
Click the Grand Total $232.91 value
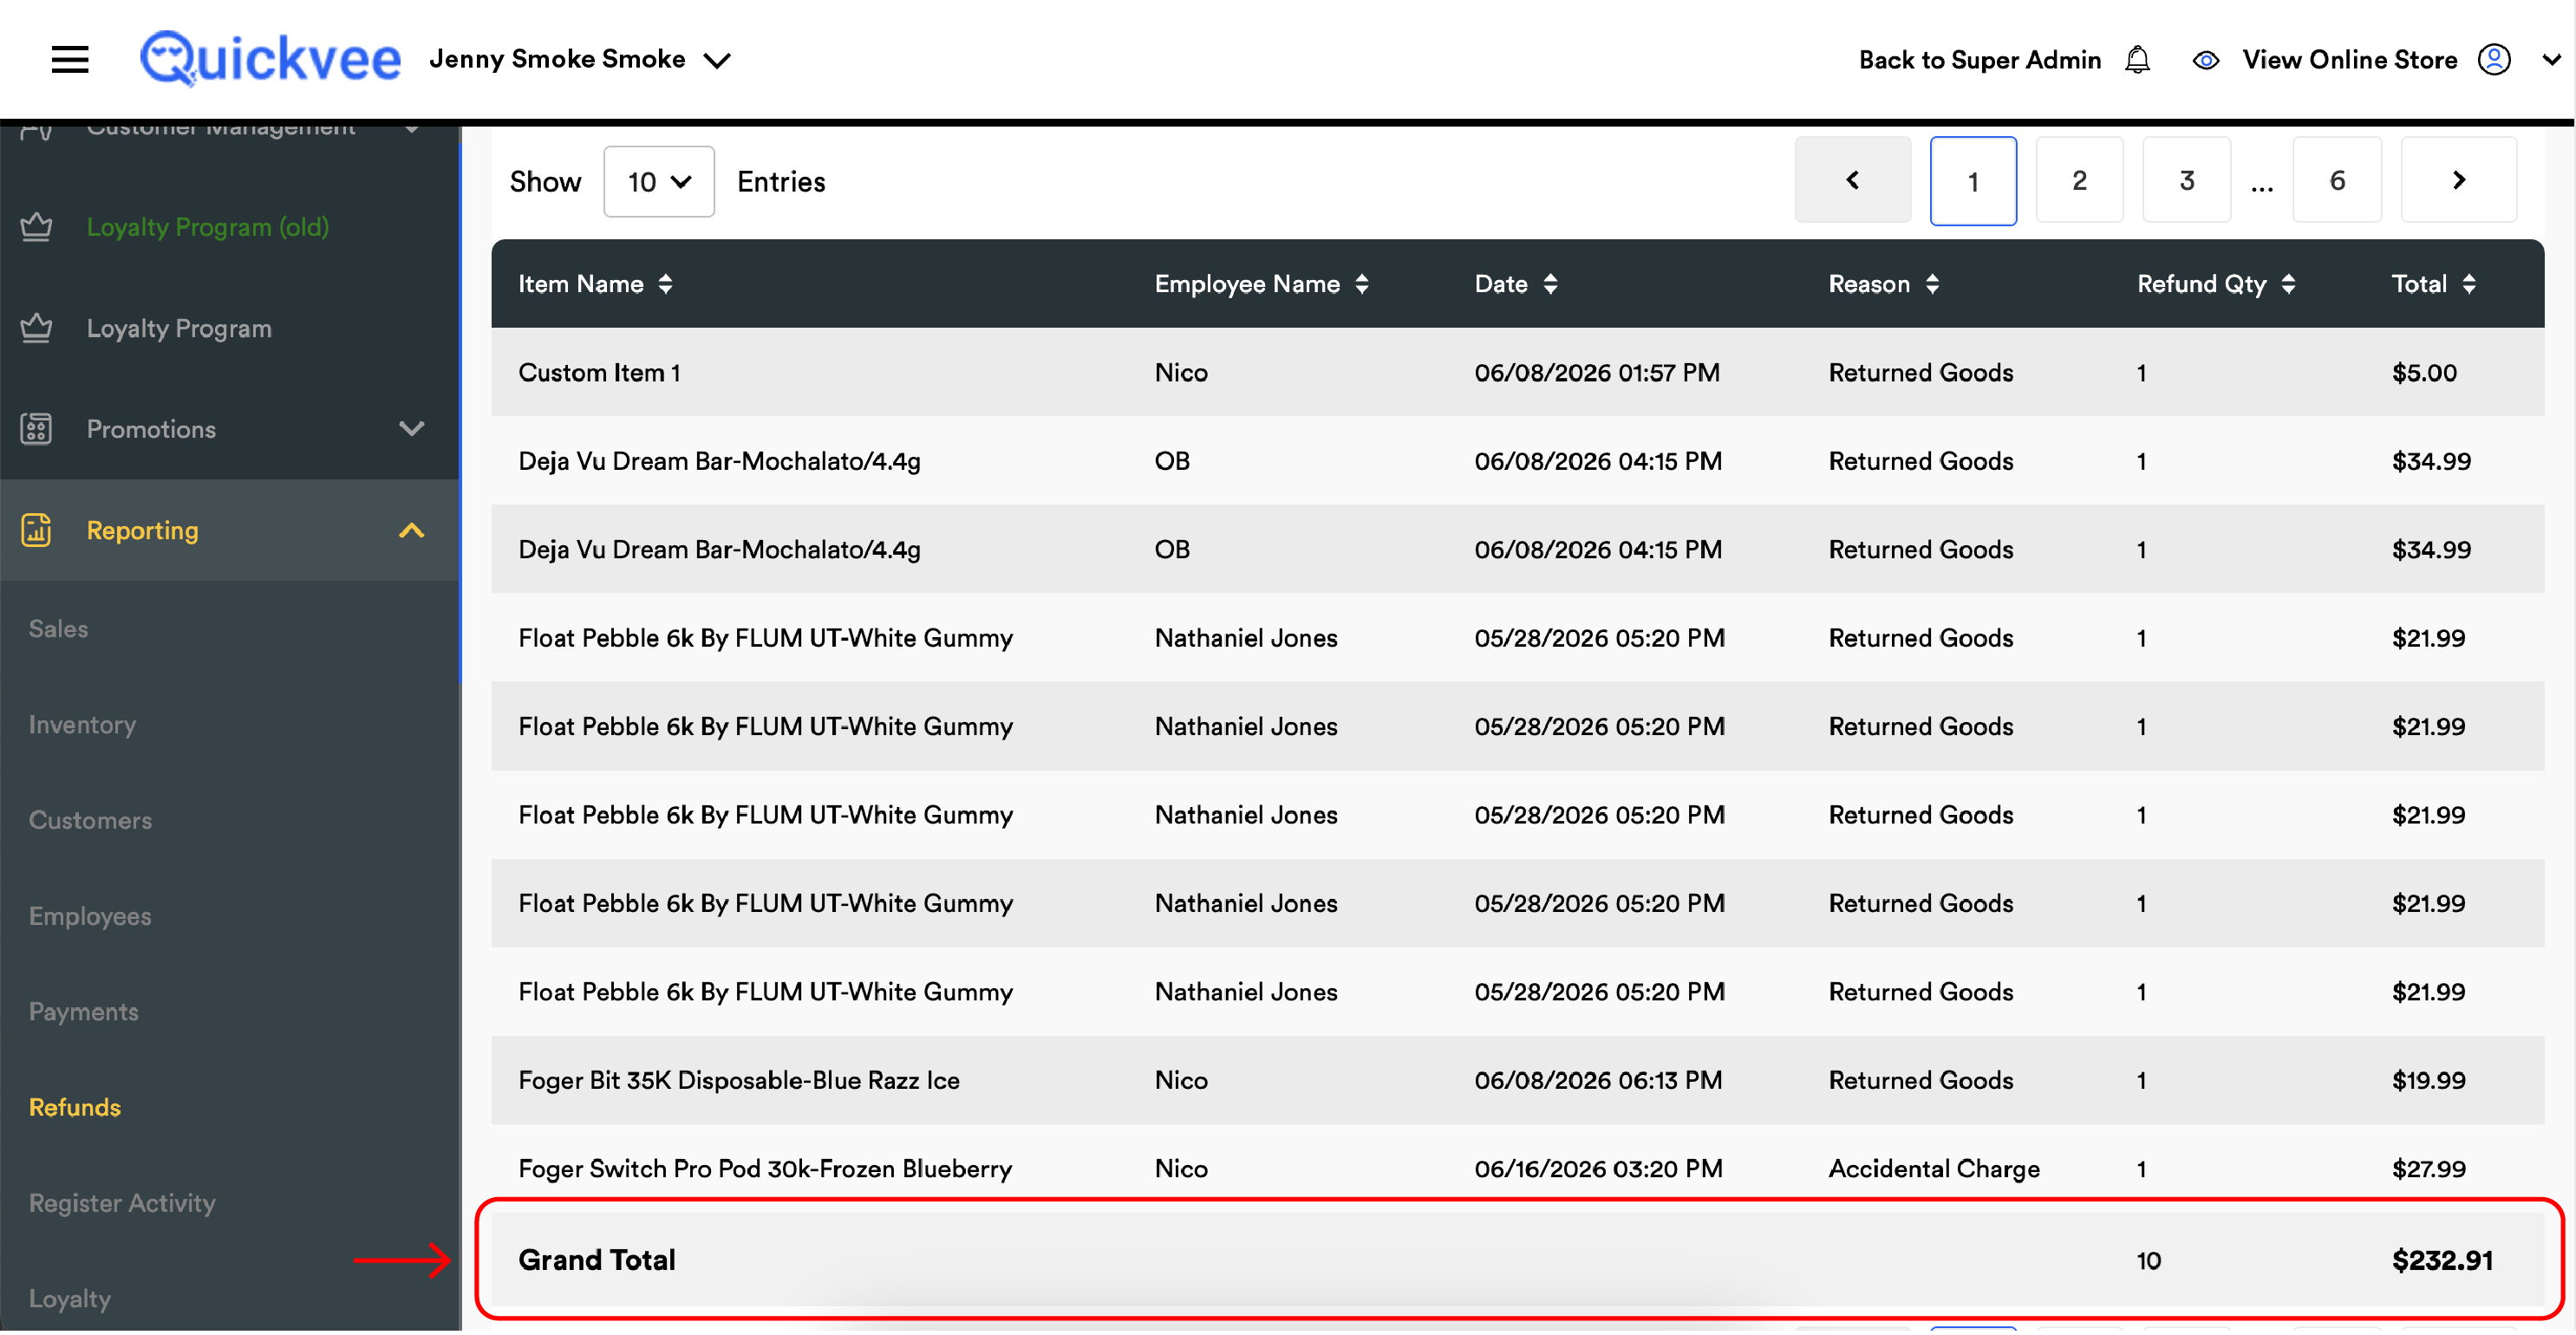[2442, 1261]
